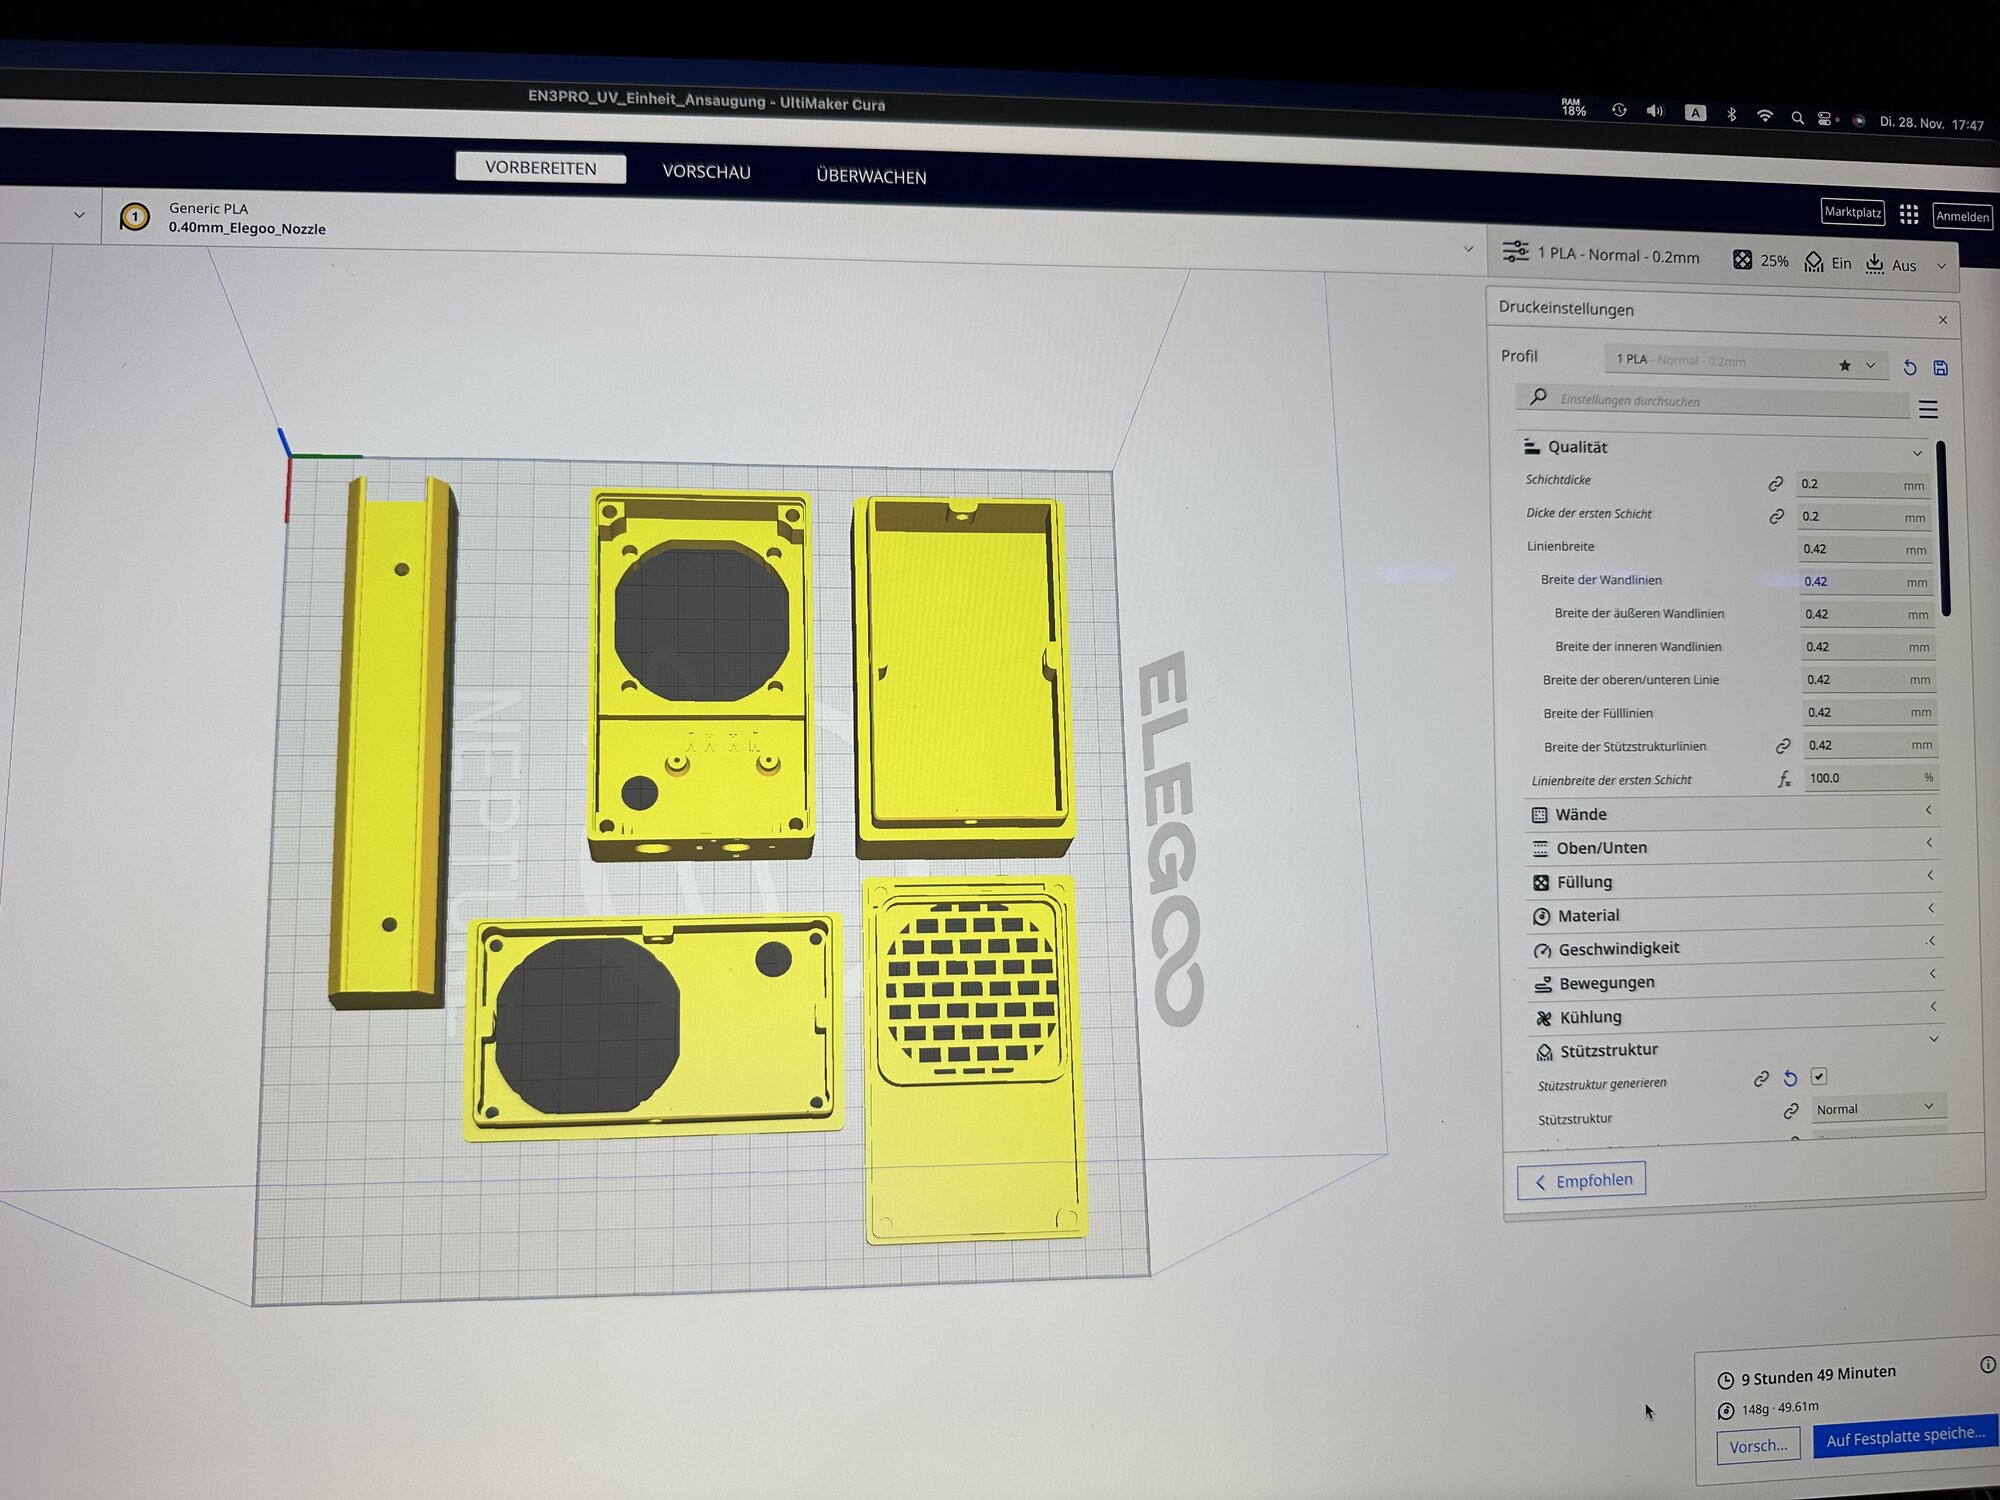Close the Druckeinstellungen panel
The image size is (2000, 1500).
tap(1943, 320)
